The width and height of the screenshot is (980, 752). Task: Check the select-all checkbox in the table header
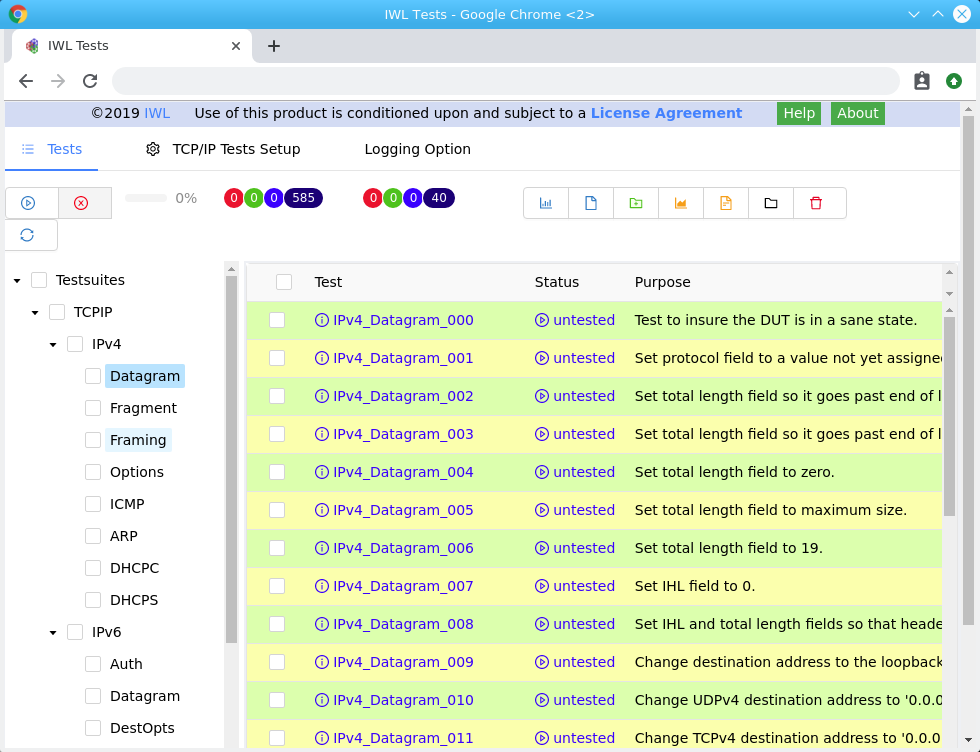[x=283, y=281]
